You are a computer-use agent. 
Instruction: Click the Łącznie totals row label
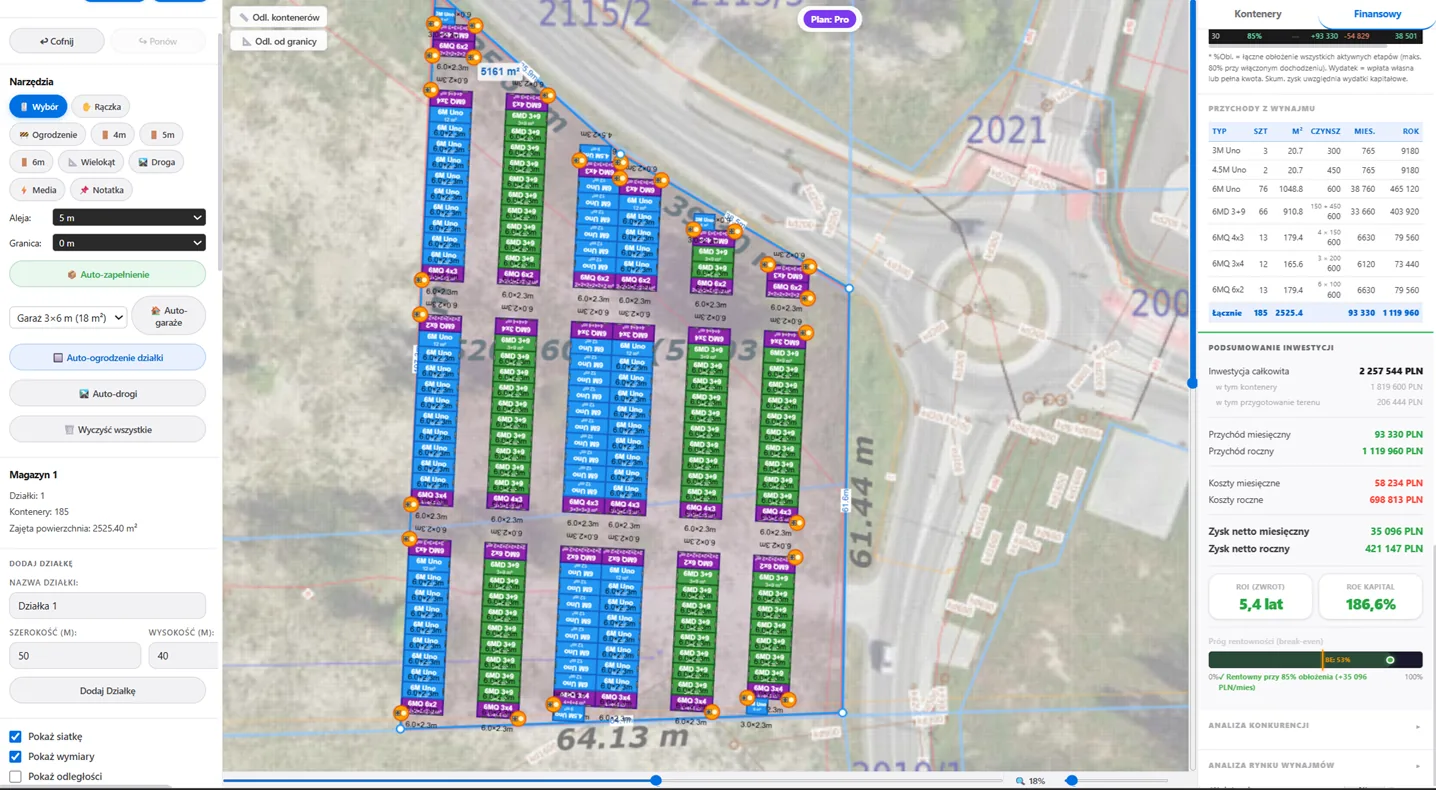1227,313
